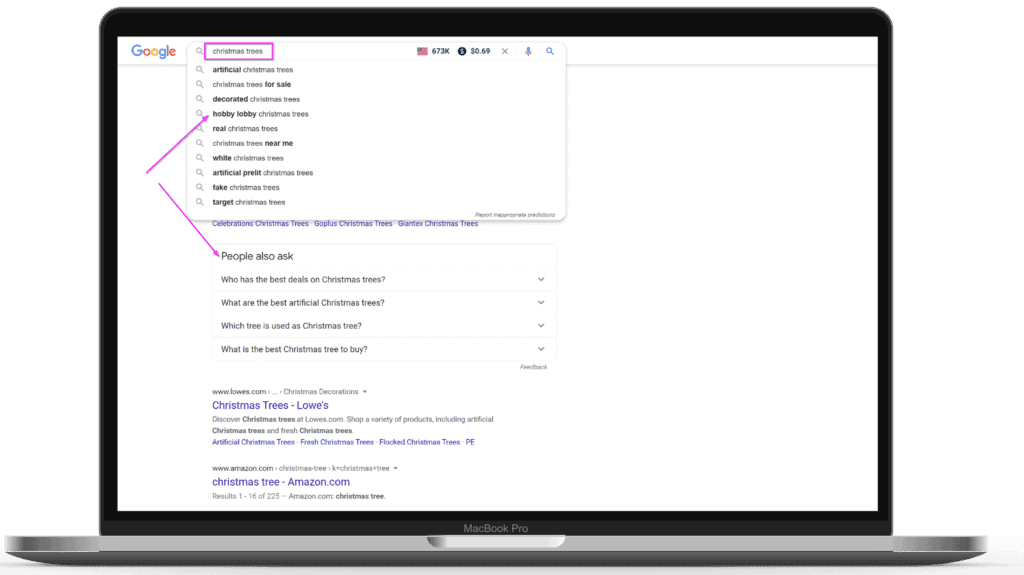
Task: Click magnifier icon beside 'artificial christmas trees'
Action: tap(200, 69)
